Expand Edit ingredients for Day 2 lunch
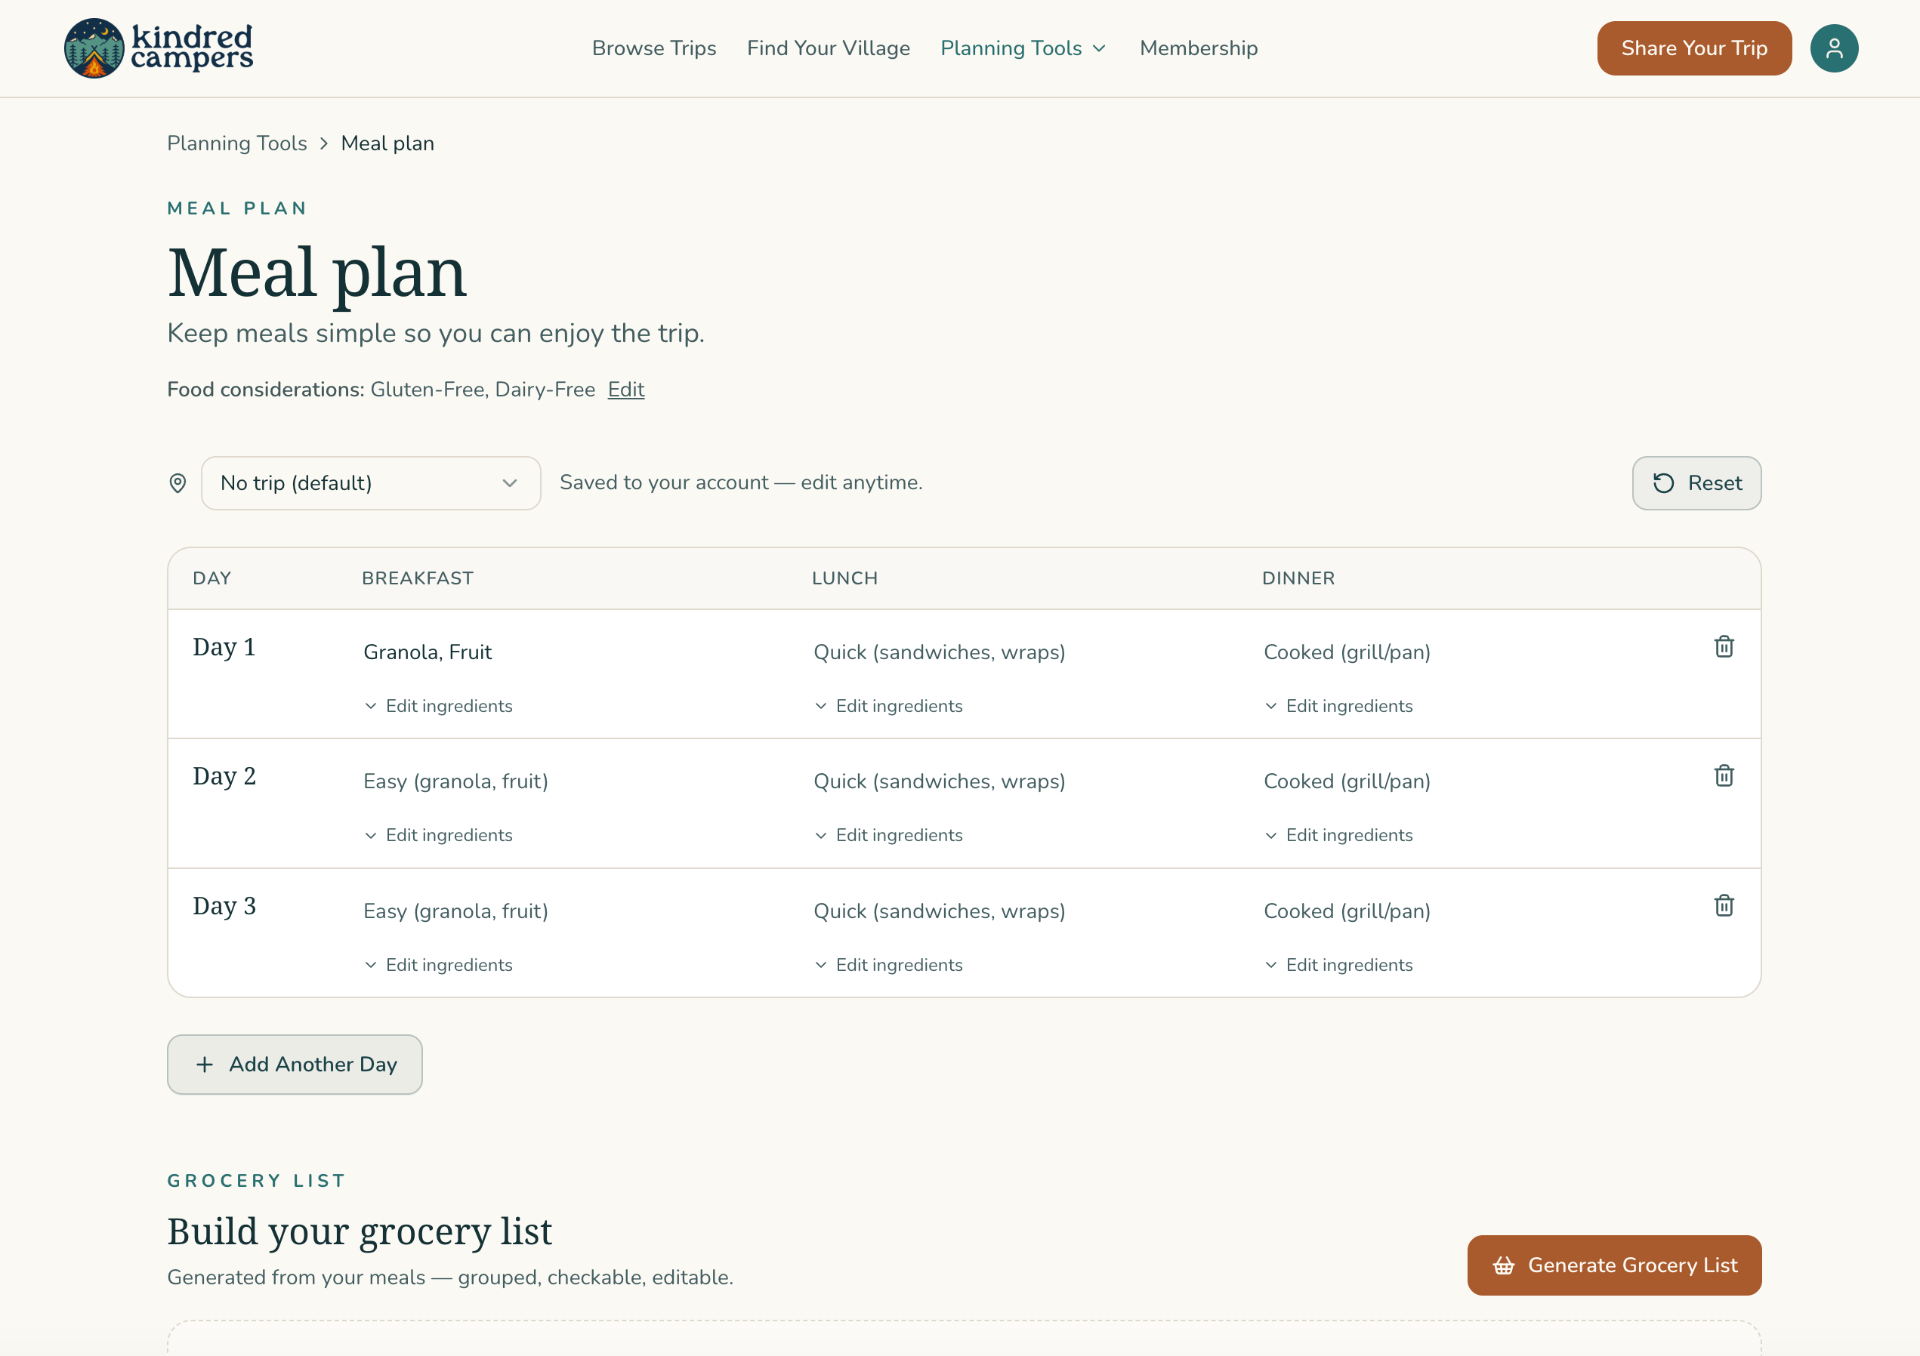Image resolution: width=1920 pixels, height=1356 pixels. (x=888, y=835)
